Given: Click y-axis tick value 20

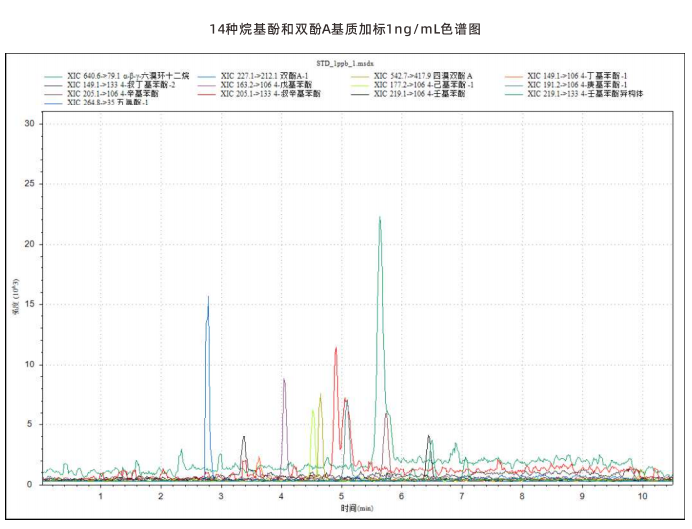Looking at the screenshot, I should 29,244.
